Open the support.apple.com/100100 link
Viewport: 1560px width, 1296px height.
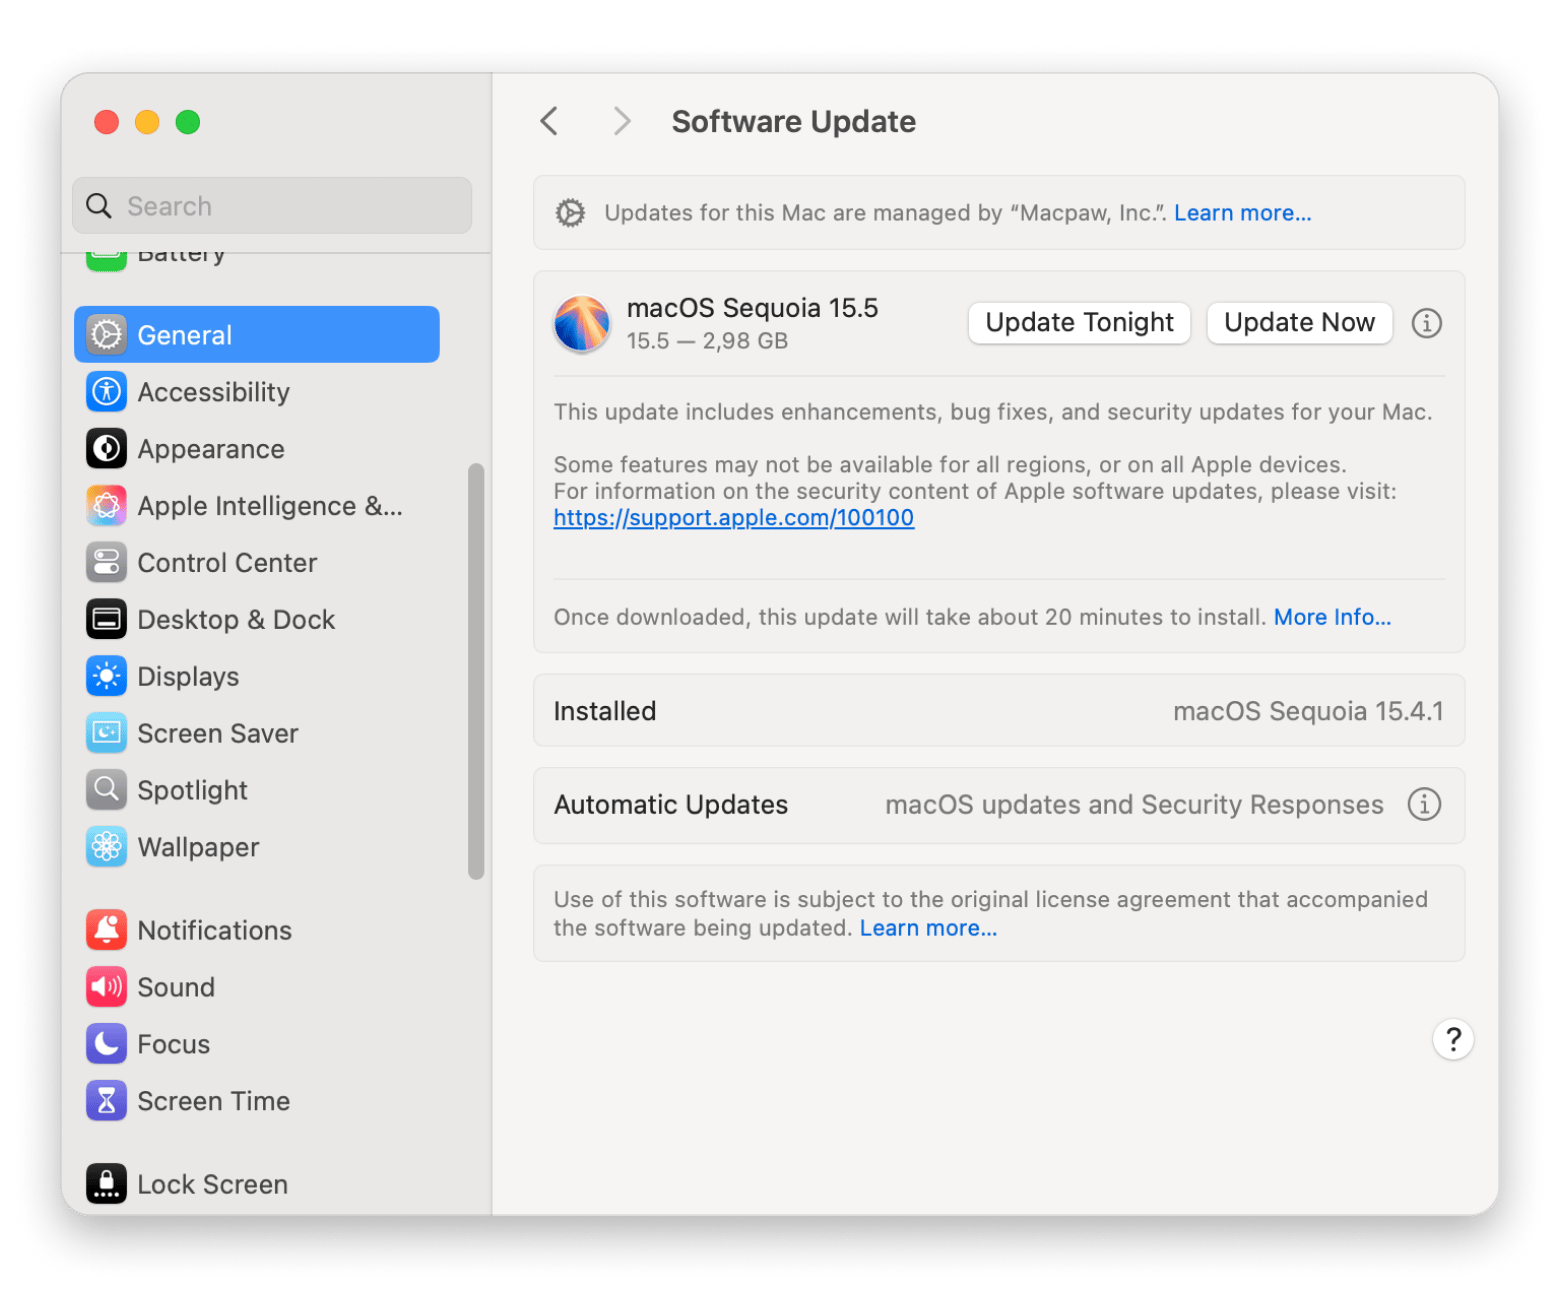[x=733, y=518]
